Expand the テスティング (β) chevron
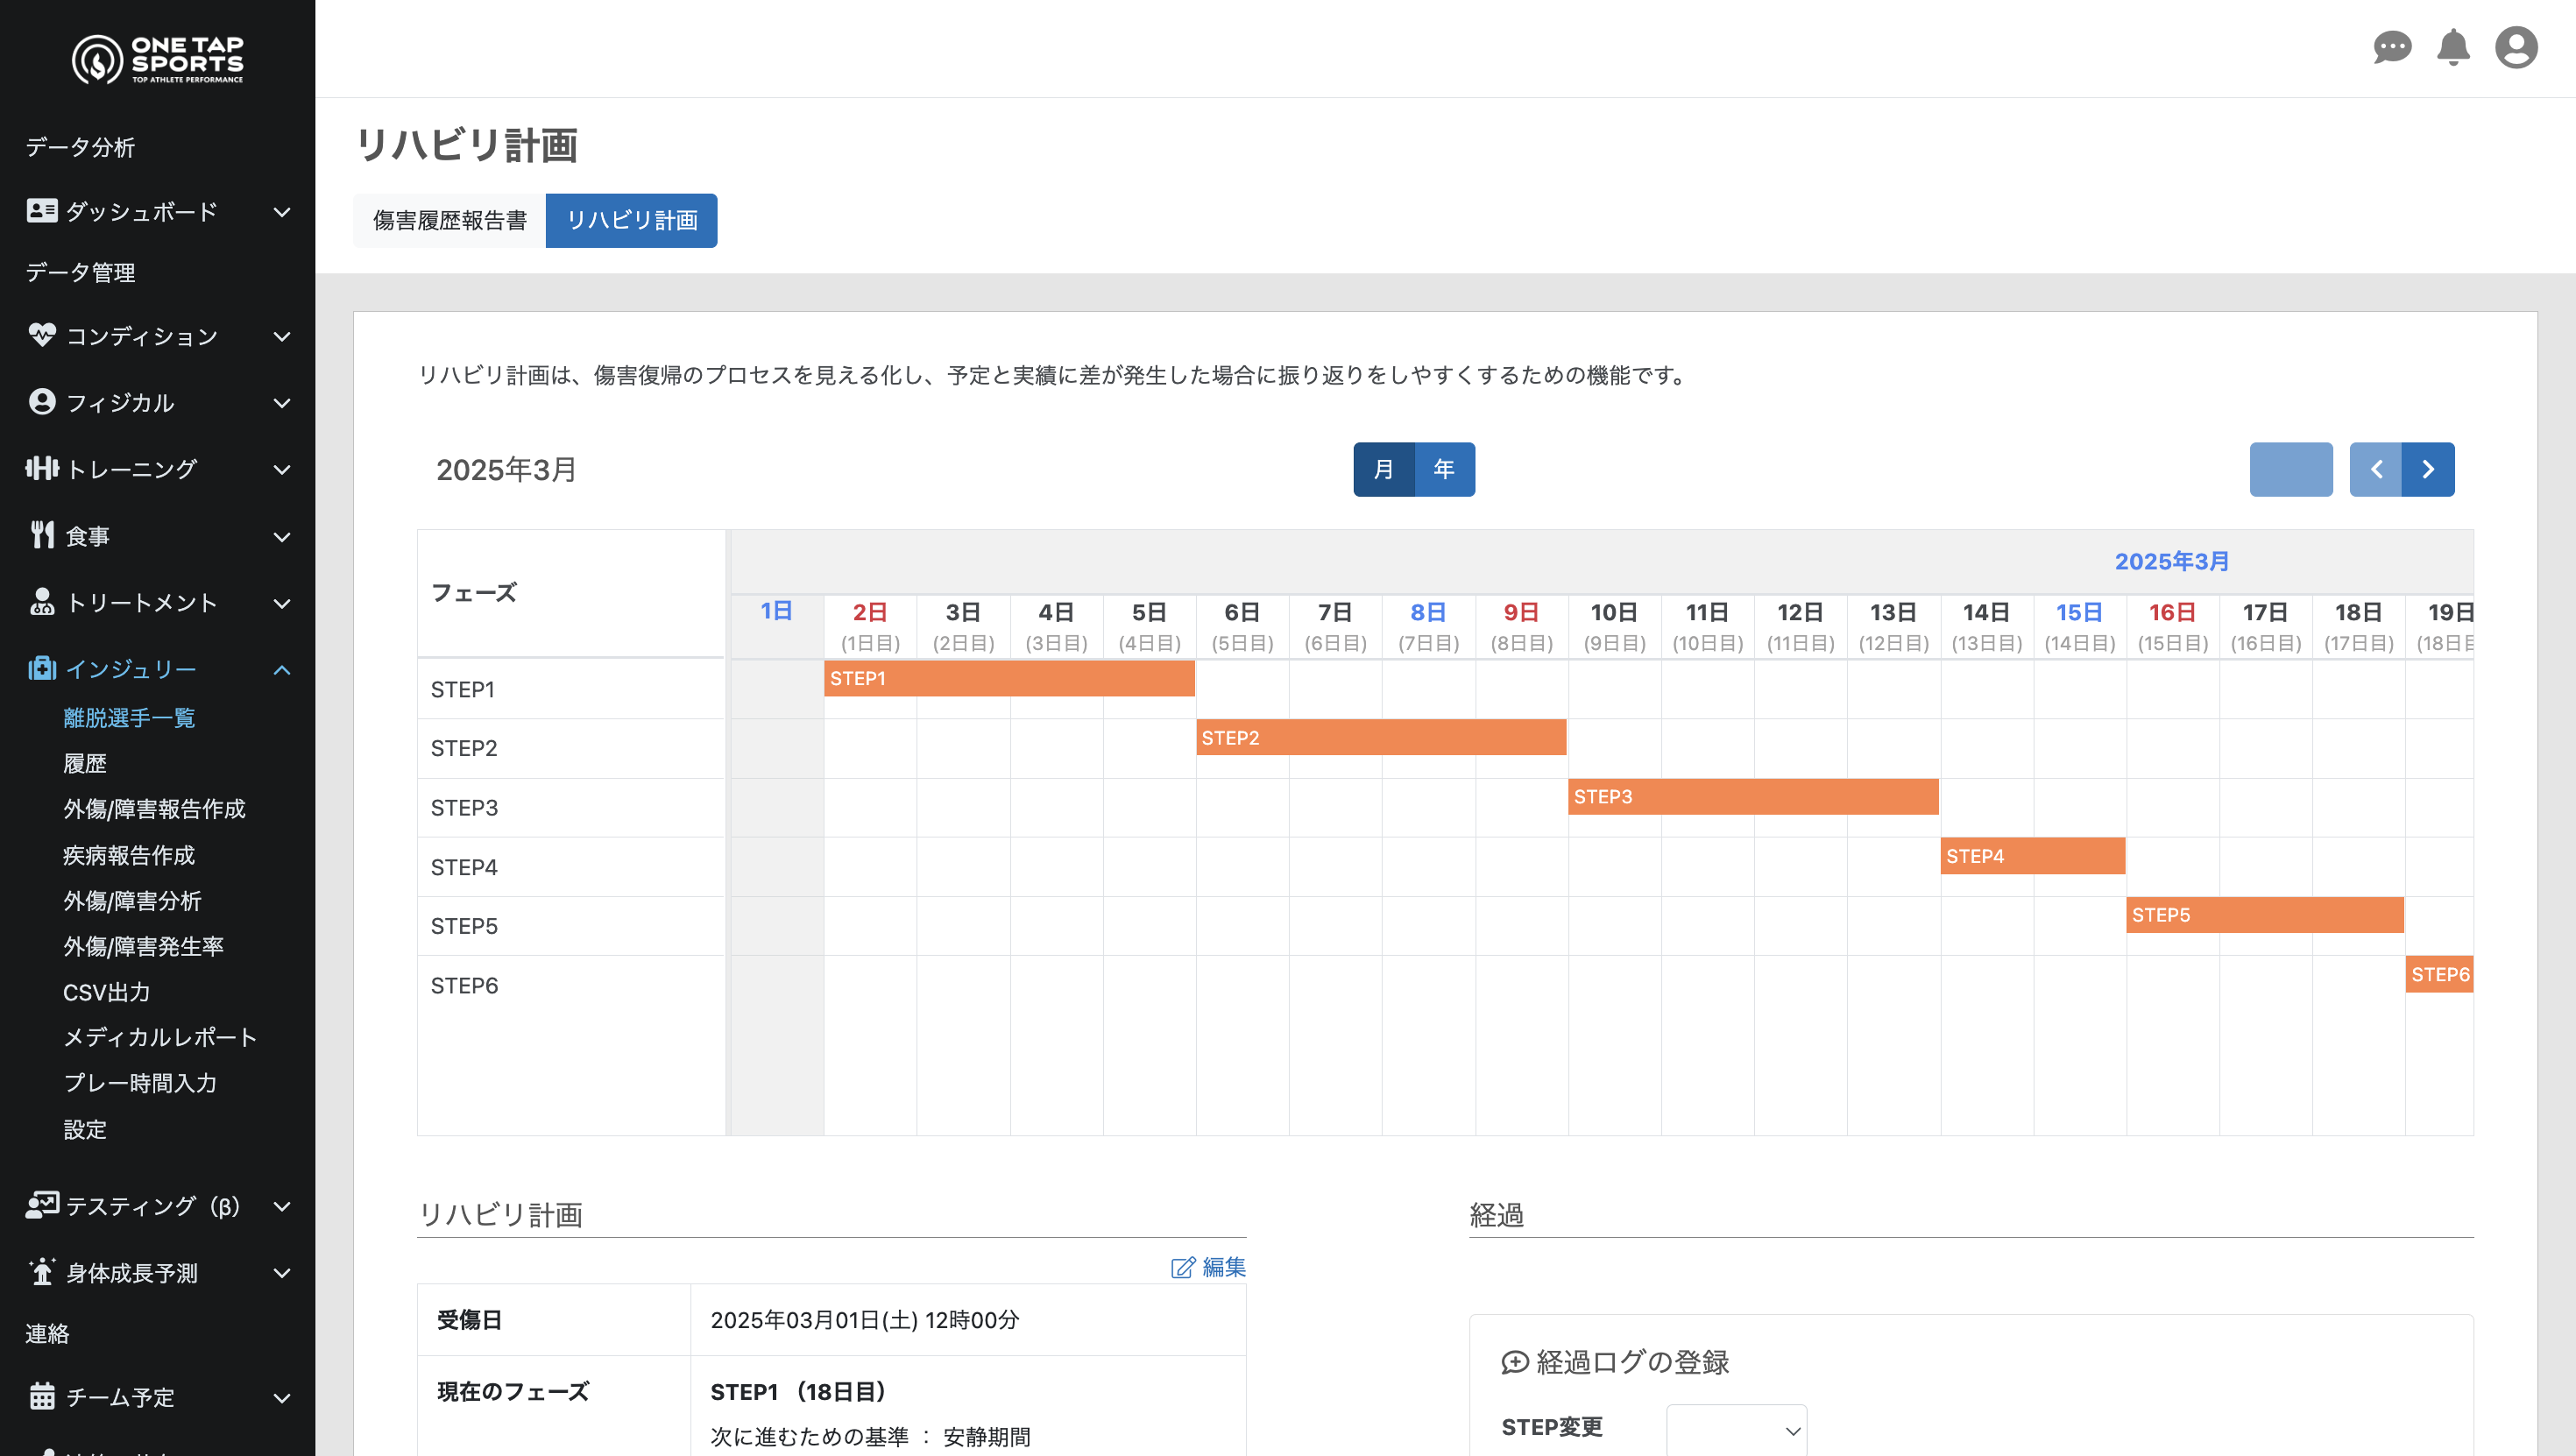 pyautogui.click(x=282, y=1206)
